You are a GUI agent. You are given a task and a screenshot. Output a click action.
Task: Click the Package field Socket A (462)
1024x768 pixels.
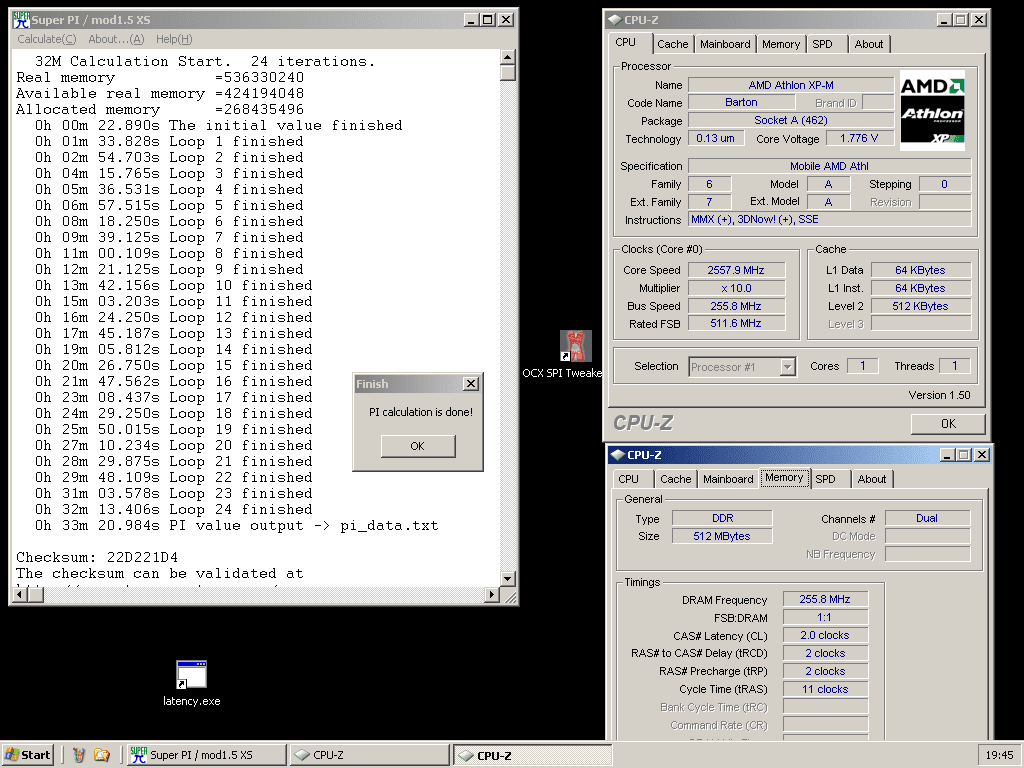tap(791, 121)
